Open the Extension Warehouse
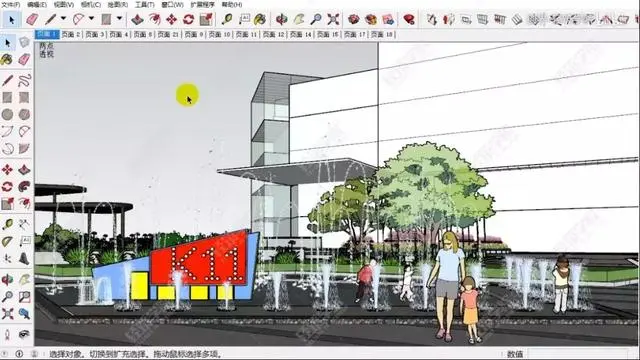The width and height of the screenshot is (640, 360). 371,19
